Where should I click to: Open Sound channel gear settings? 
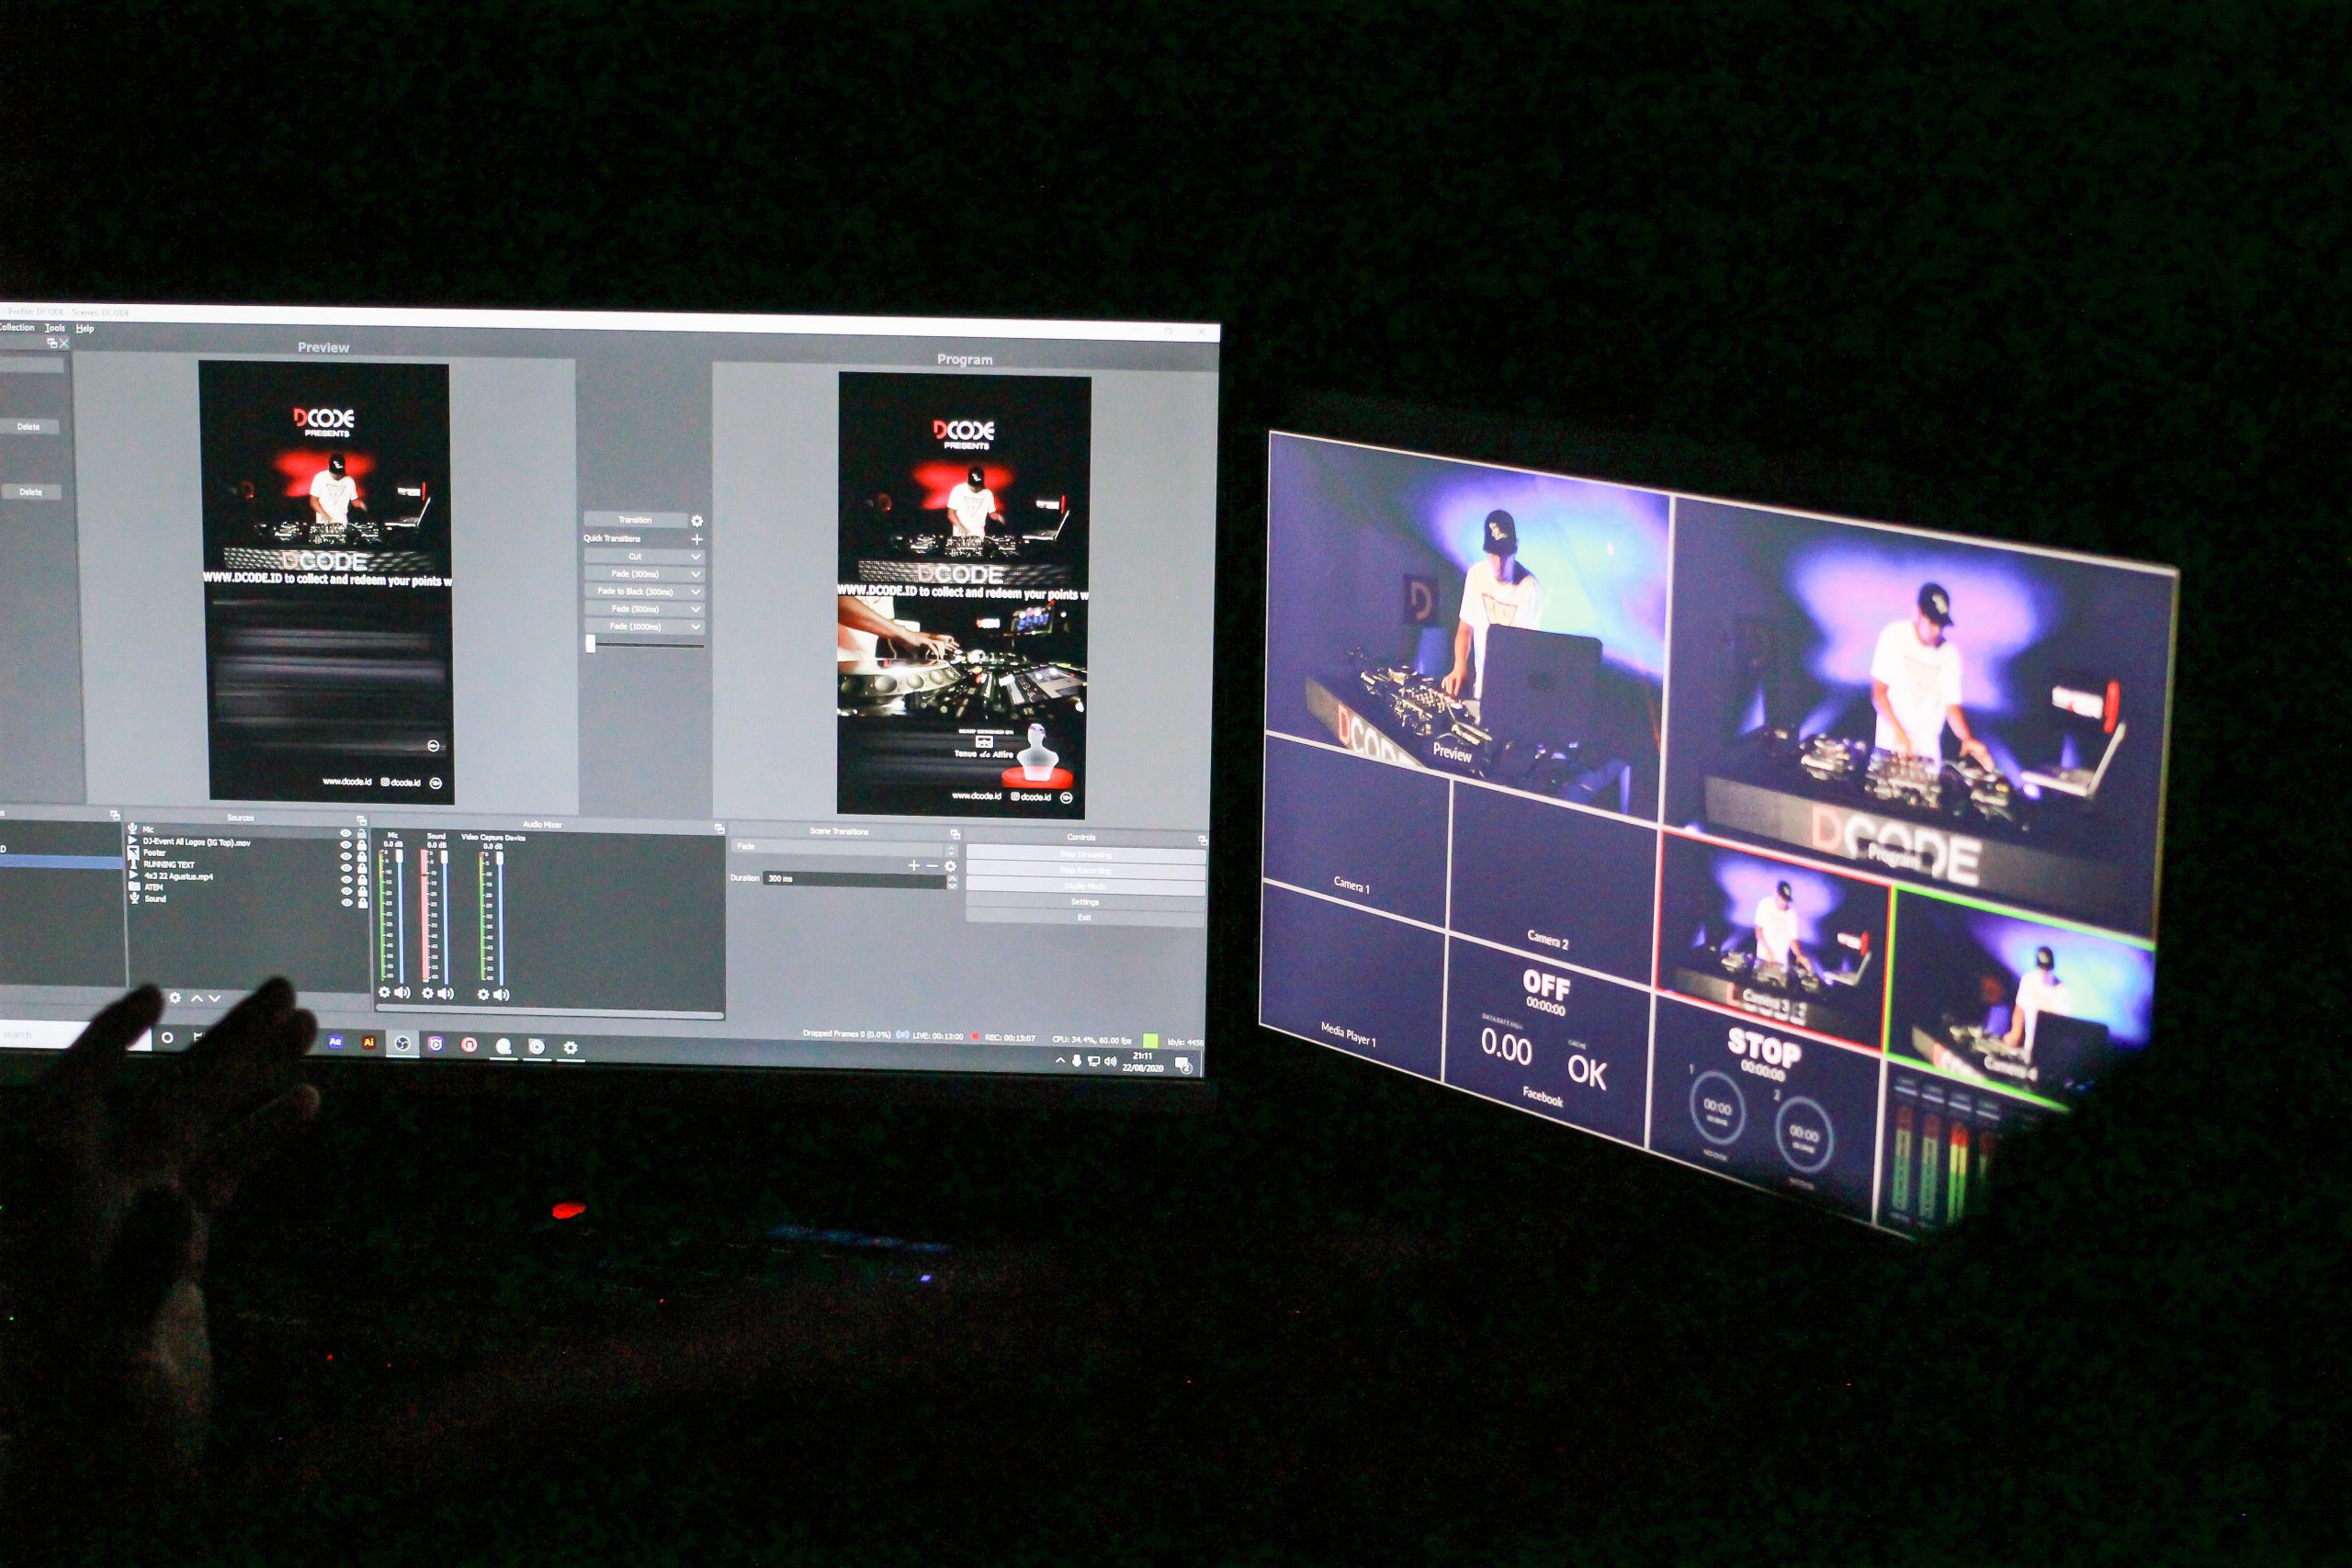tap(428, 993)
